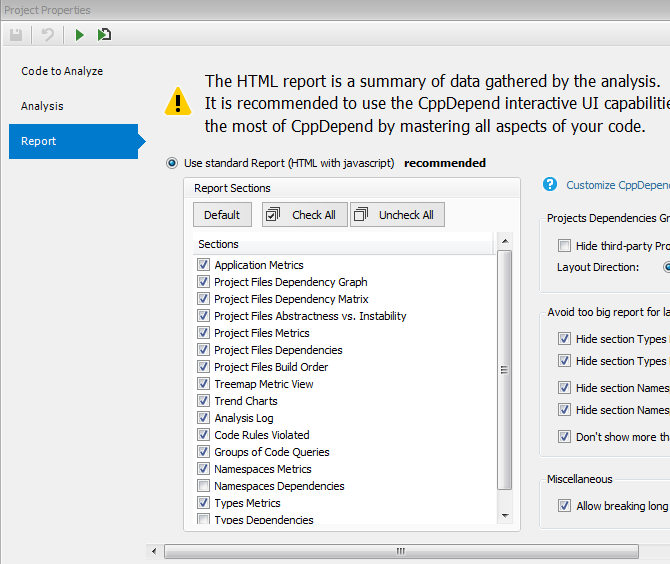Run analysis with the green play icon
The height and width of the screenshot is (564, 670).
[x=79, y=35]
